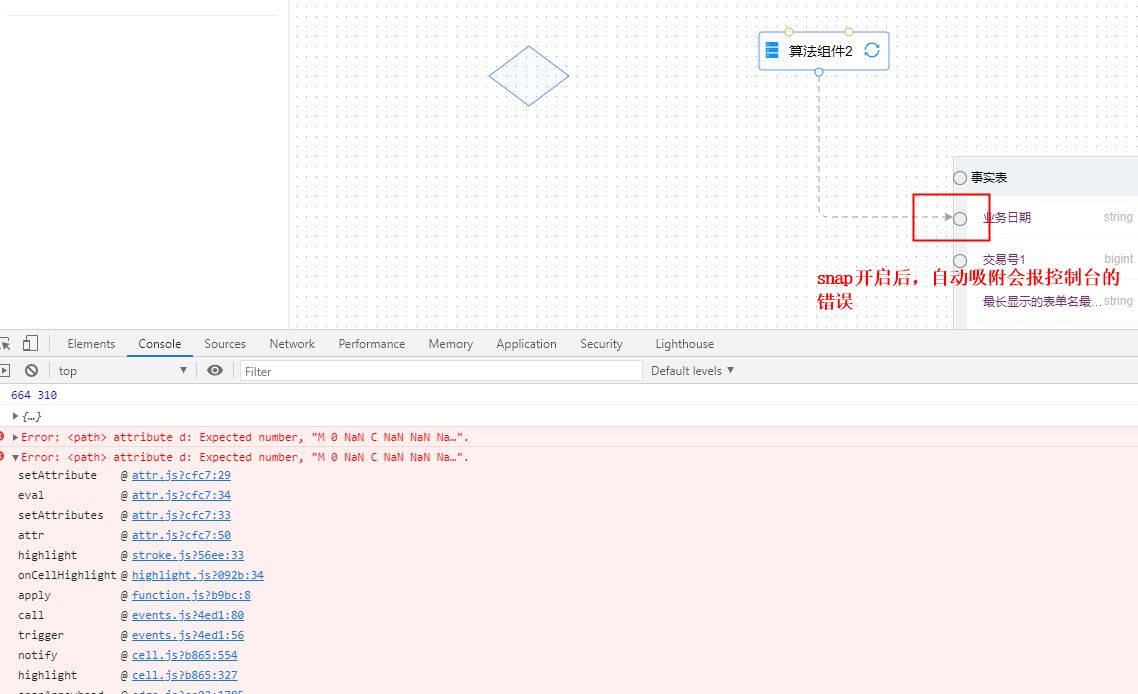The height and width of the screenshot is (694, 1138).
Task: Open the Performance tab
Action: click(372, 344)
